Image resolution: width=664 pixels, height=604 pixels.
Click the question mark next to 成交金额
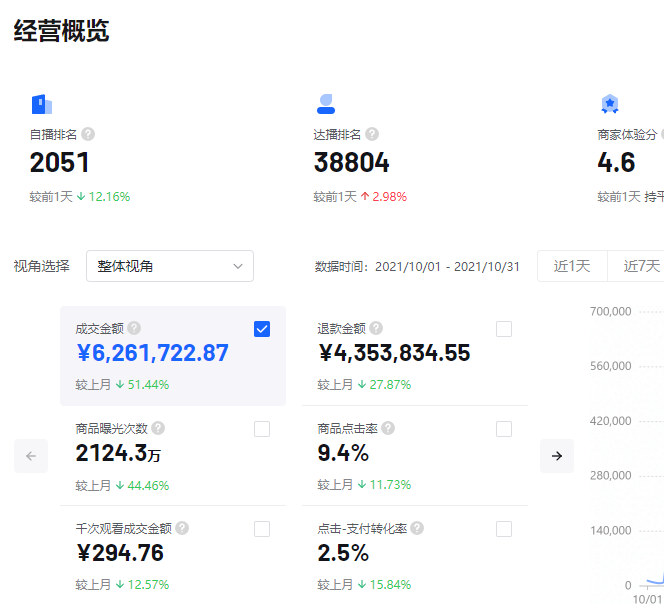pyautogui.click(x=134, y=328)
